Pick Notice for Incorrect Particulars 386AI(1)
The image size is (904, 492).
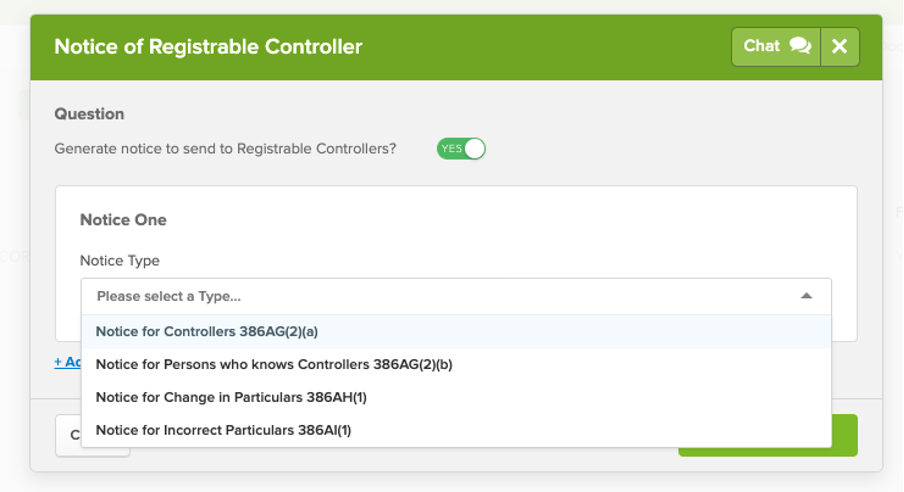coord(456,430)
